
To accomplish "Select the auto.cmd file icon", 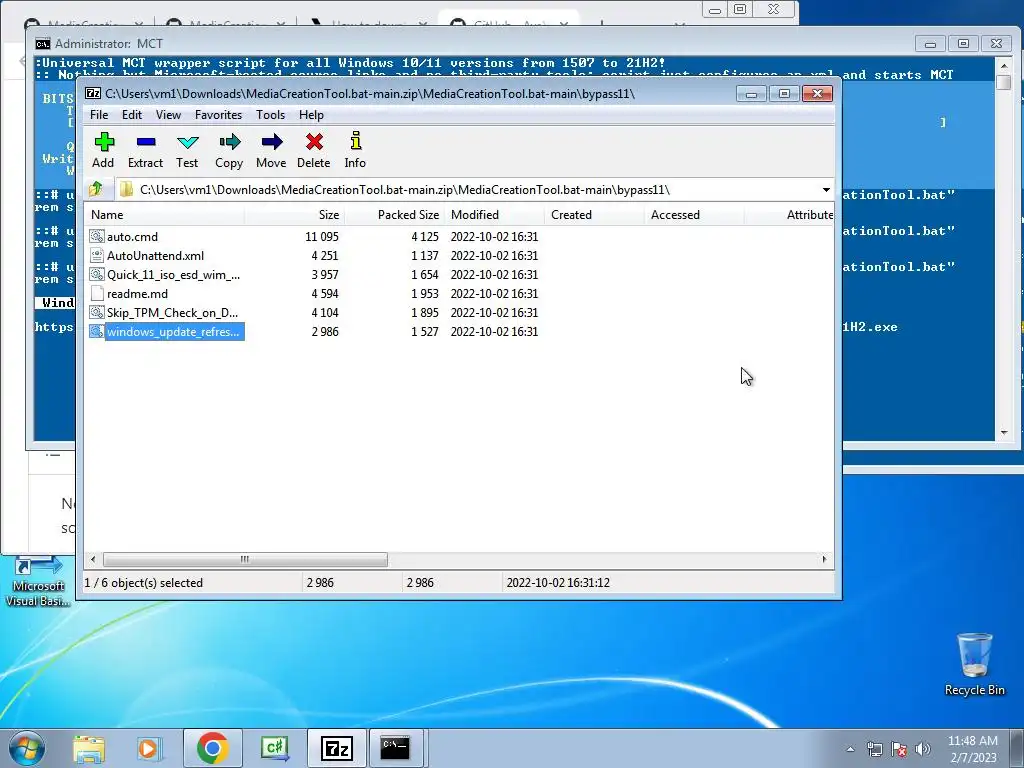I will point(97,236).
